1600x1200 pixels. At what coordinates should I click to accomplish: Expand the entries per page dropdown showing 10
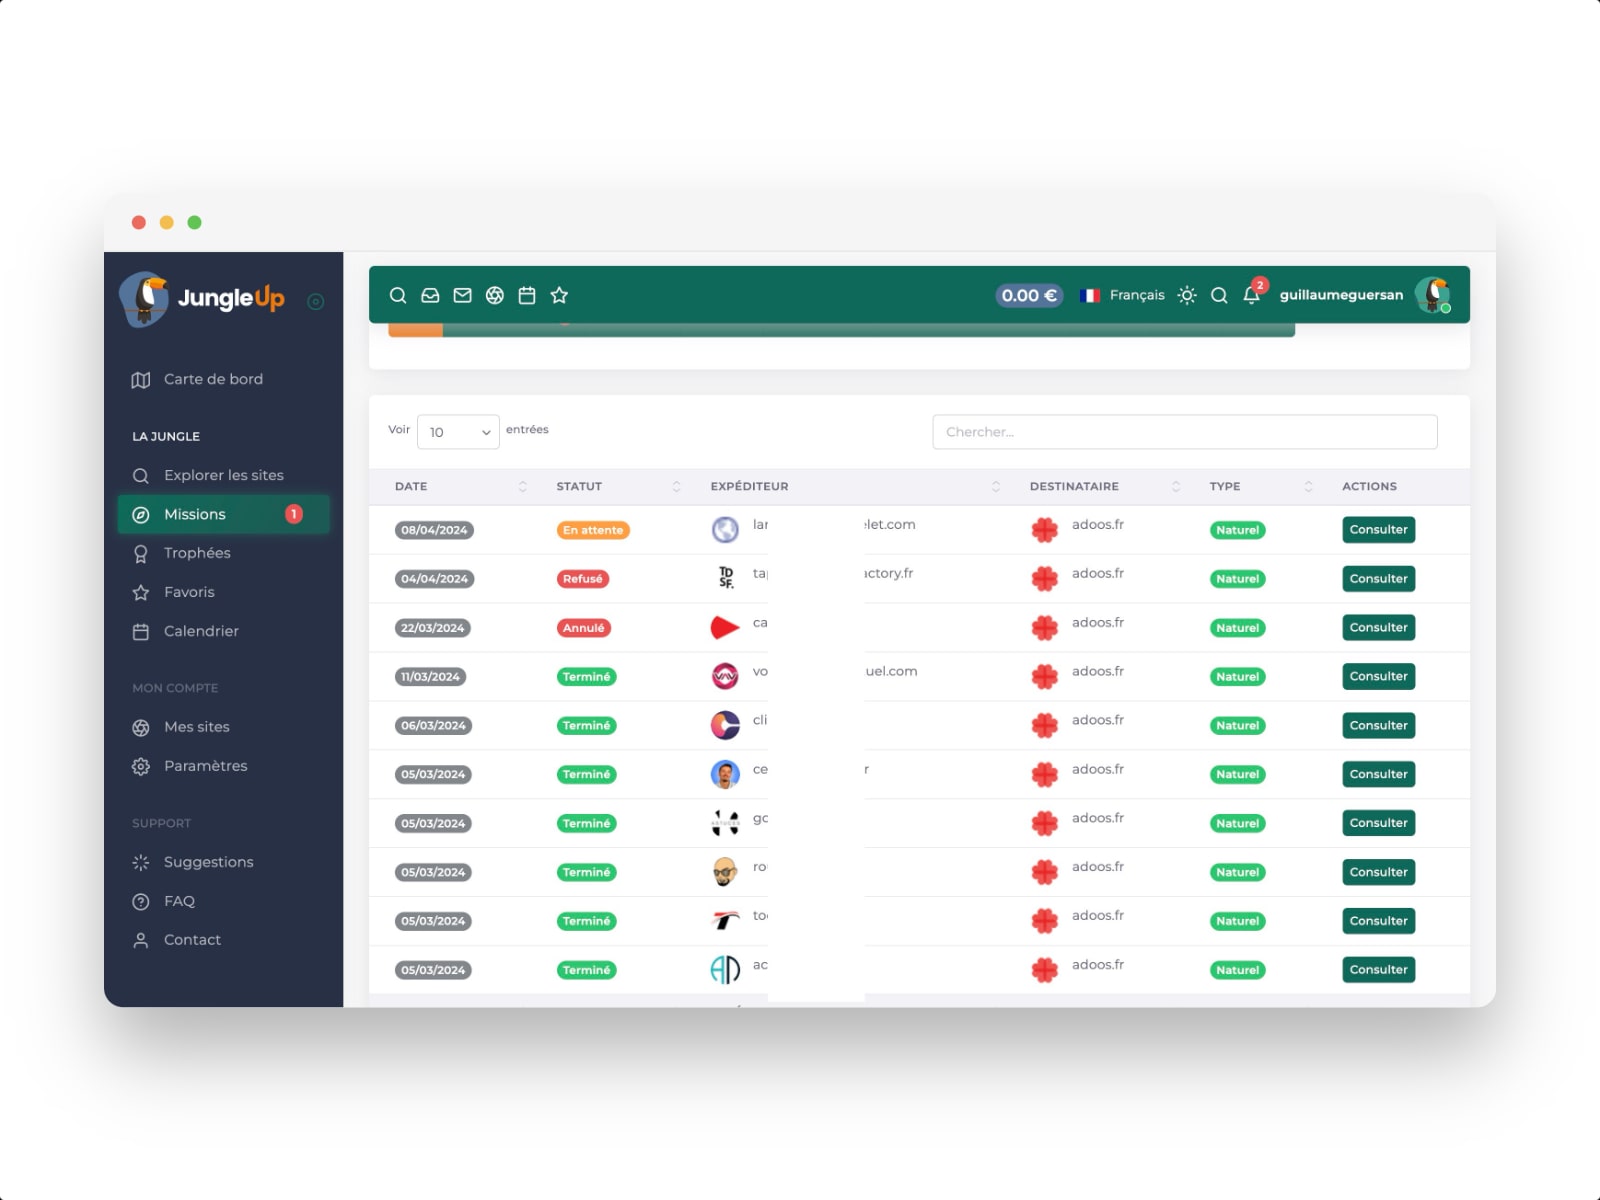(x=458, y=432)
